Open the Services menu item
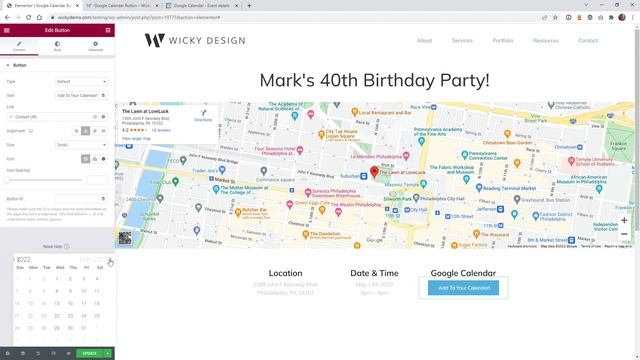The height and width of the screenshot is (360, 640). 462,40
